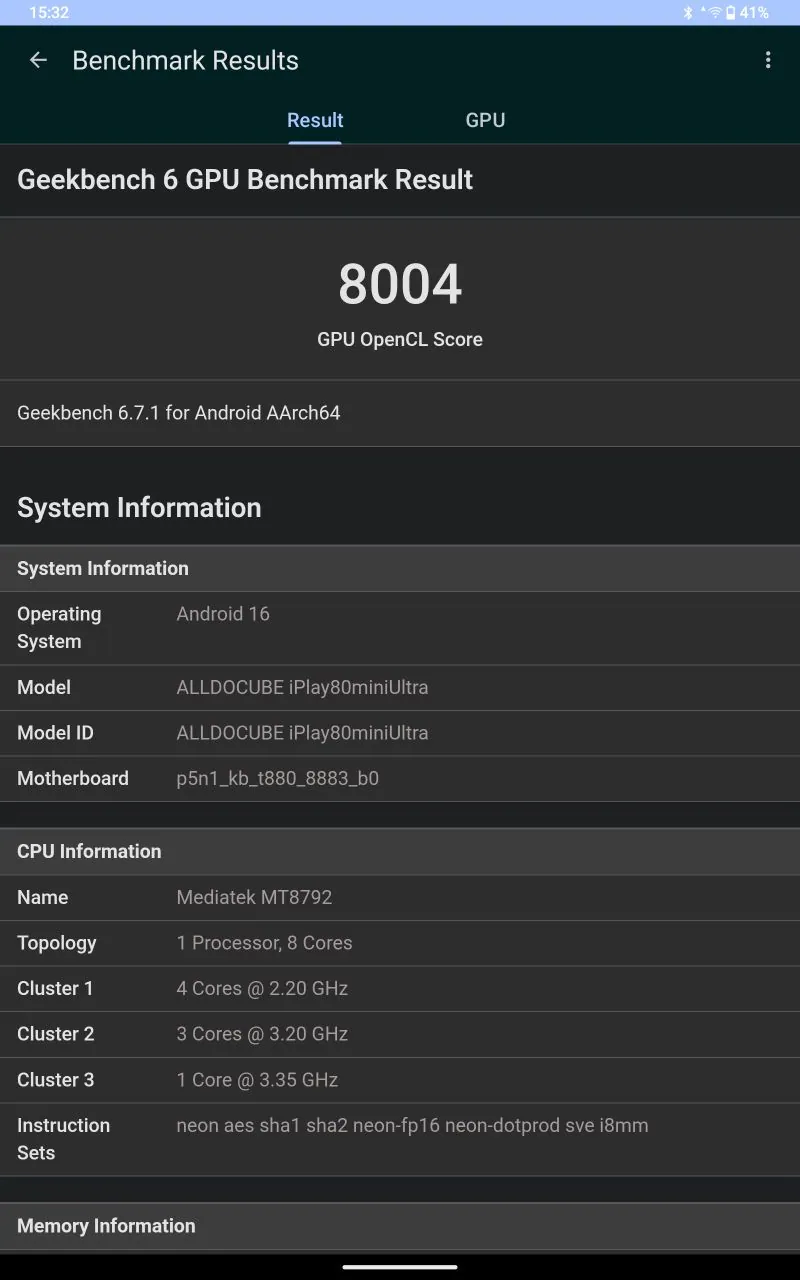Open the three-dot overflow menu
This screenshot has height=1280, width=800.
coord(768,60)
